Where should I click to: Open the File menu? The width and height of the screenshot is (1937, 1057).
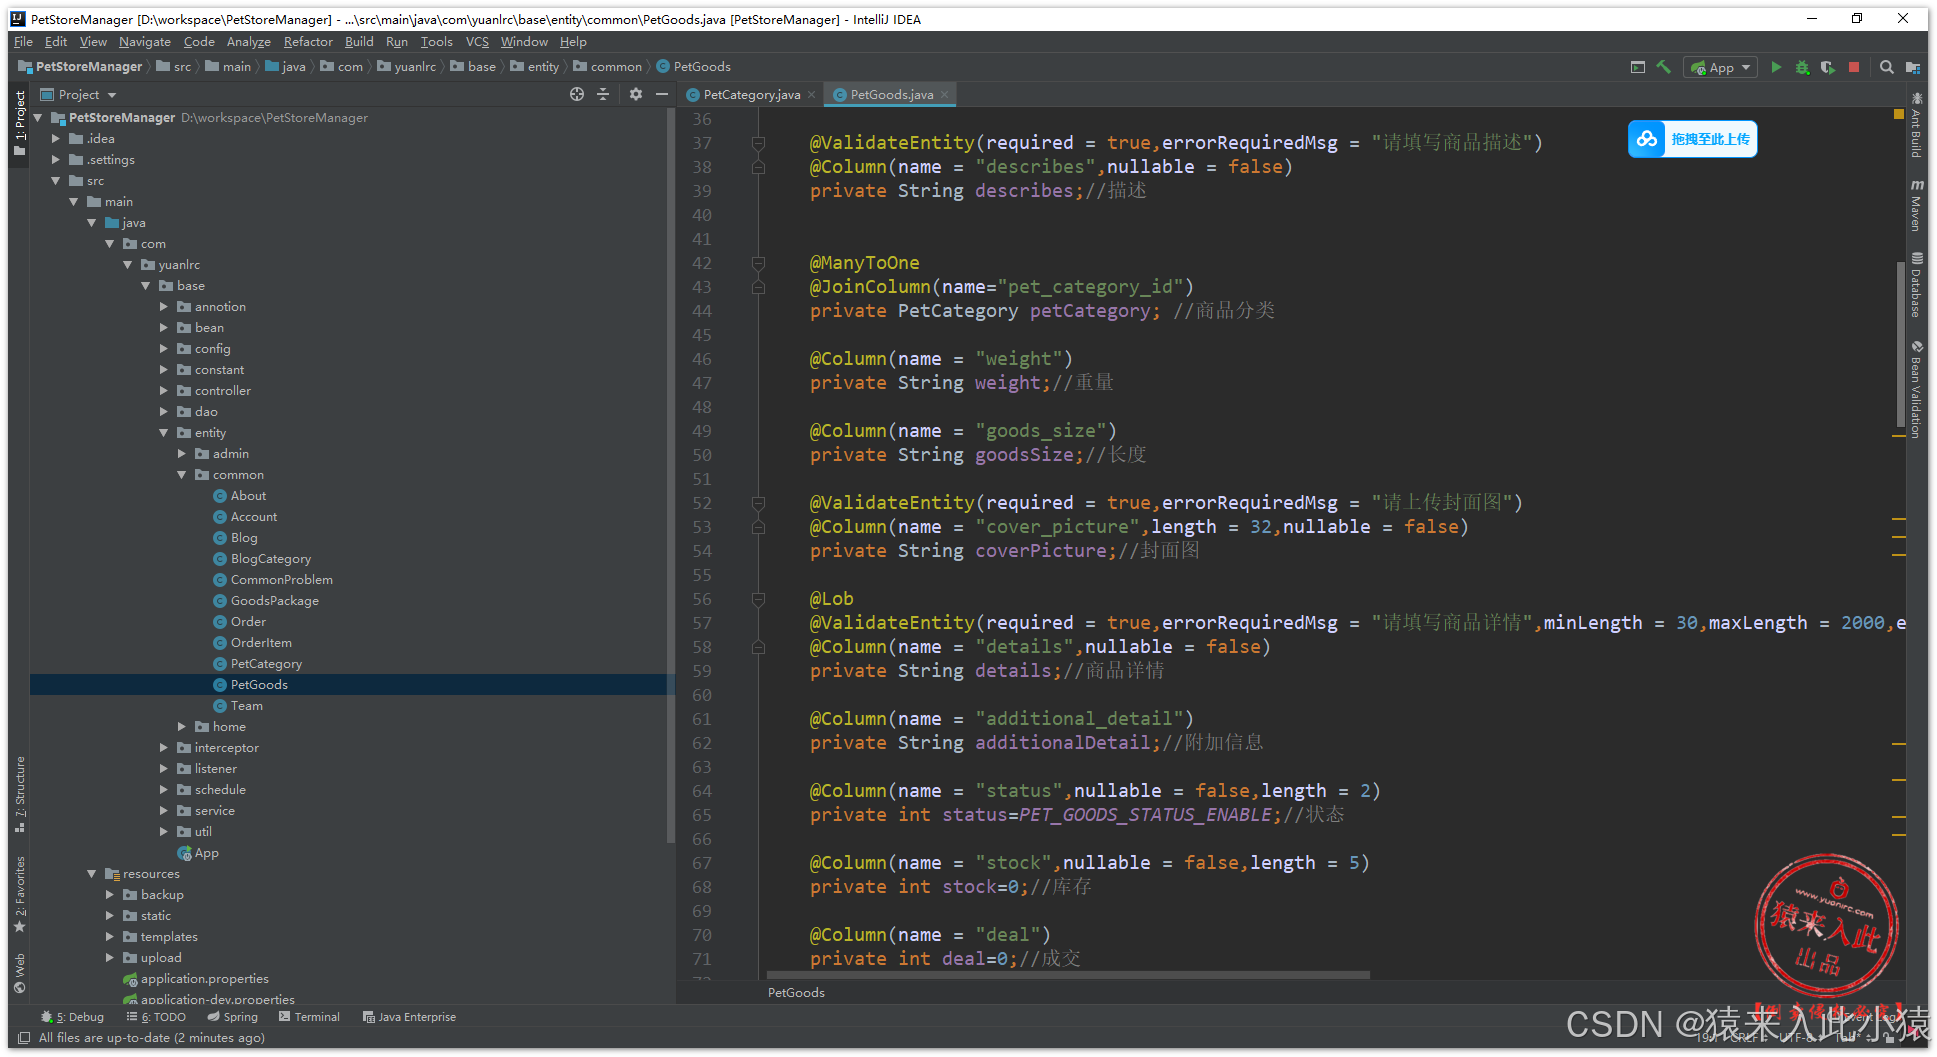(x=23, y=42)
